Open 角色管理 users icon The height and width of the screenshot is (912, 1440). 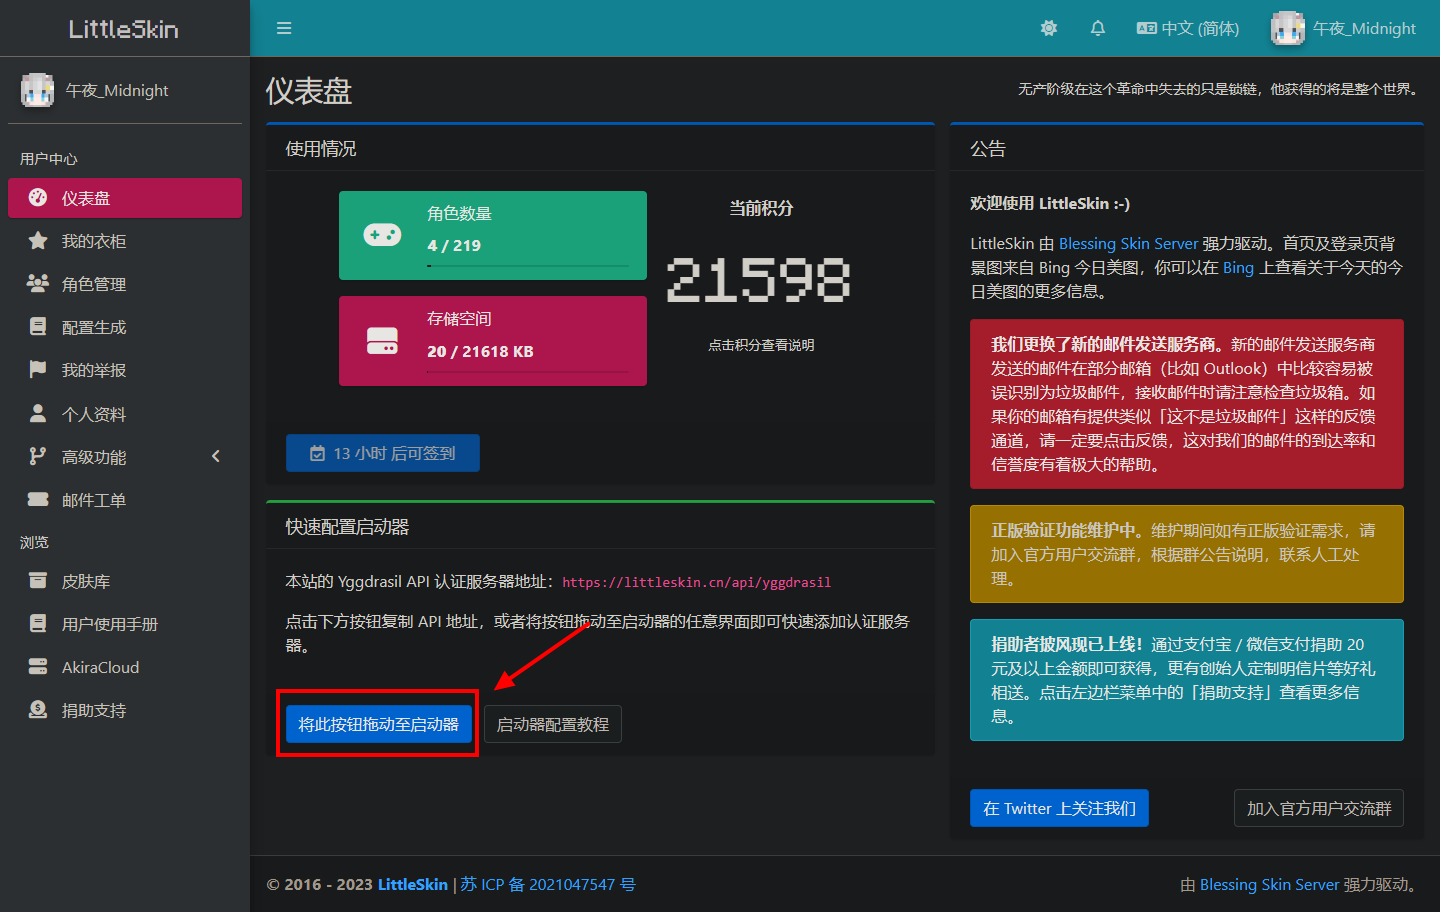[x=38, y=283]
